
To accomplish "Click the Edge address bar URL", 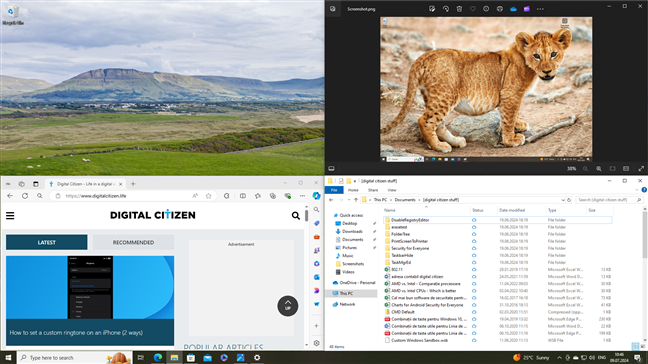I will click(96, 196).
